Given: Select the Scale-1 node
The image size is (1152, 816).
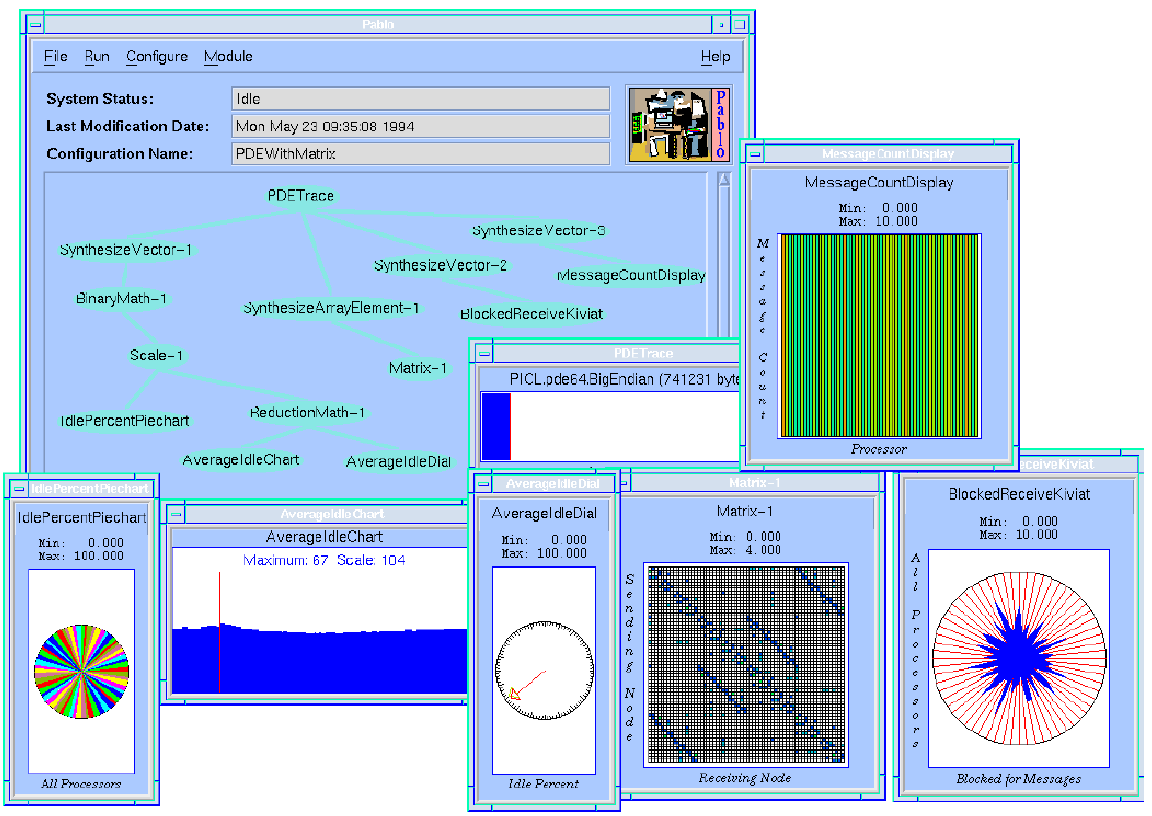Looking at the screenshot, I should (158, 355).
